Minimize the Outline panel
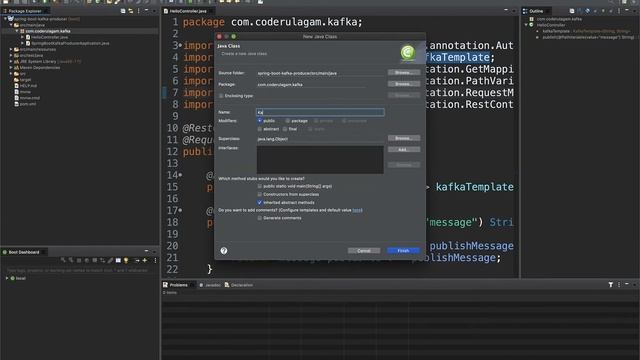The height and width of the screenshot is (360, 640). pos(627,11)
